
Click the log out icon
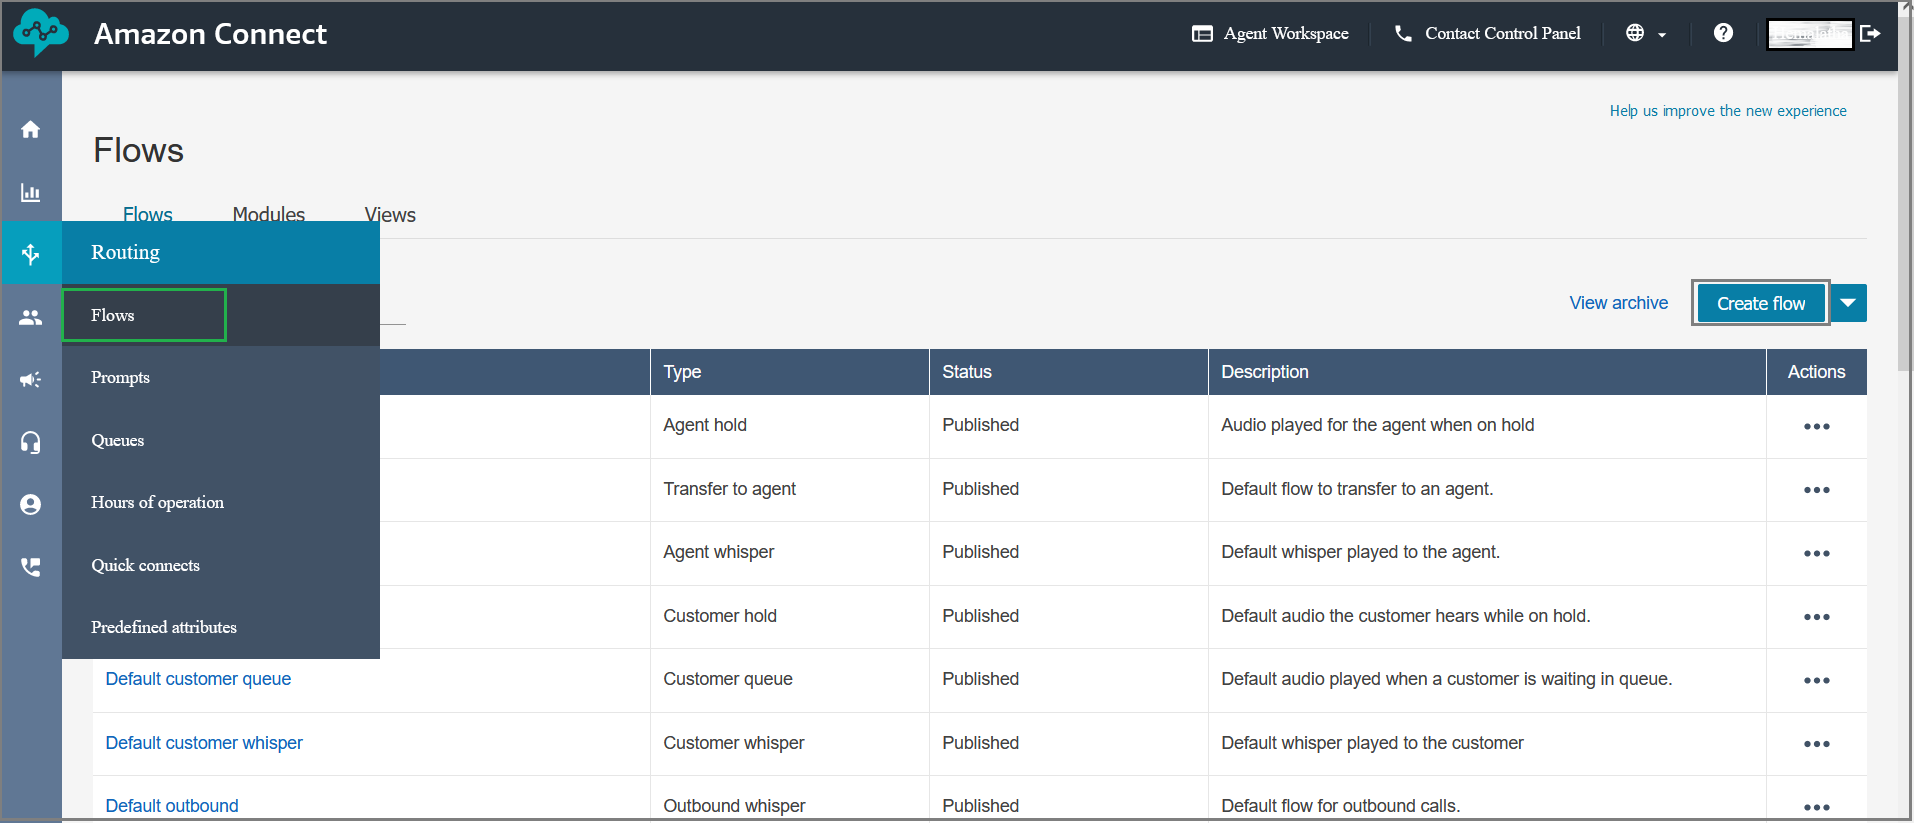pos(1870,33)
